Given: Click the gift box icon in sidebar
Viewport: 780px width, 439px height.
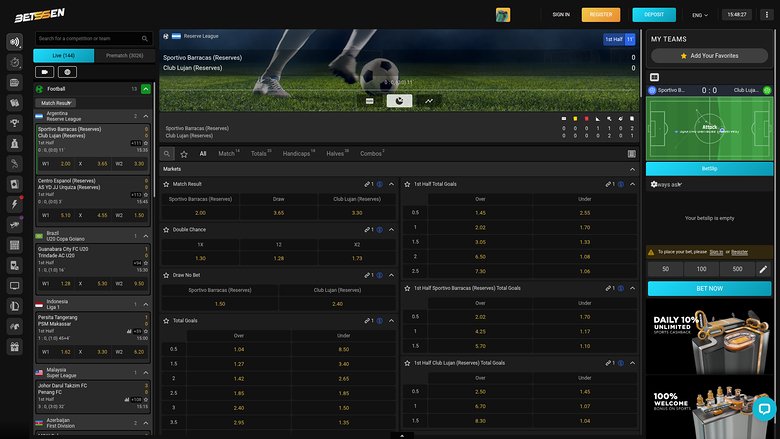Looking at the screenshot, I should click(14, 347).
